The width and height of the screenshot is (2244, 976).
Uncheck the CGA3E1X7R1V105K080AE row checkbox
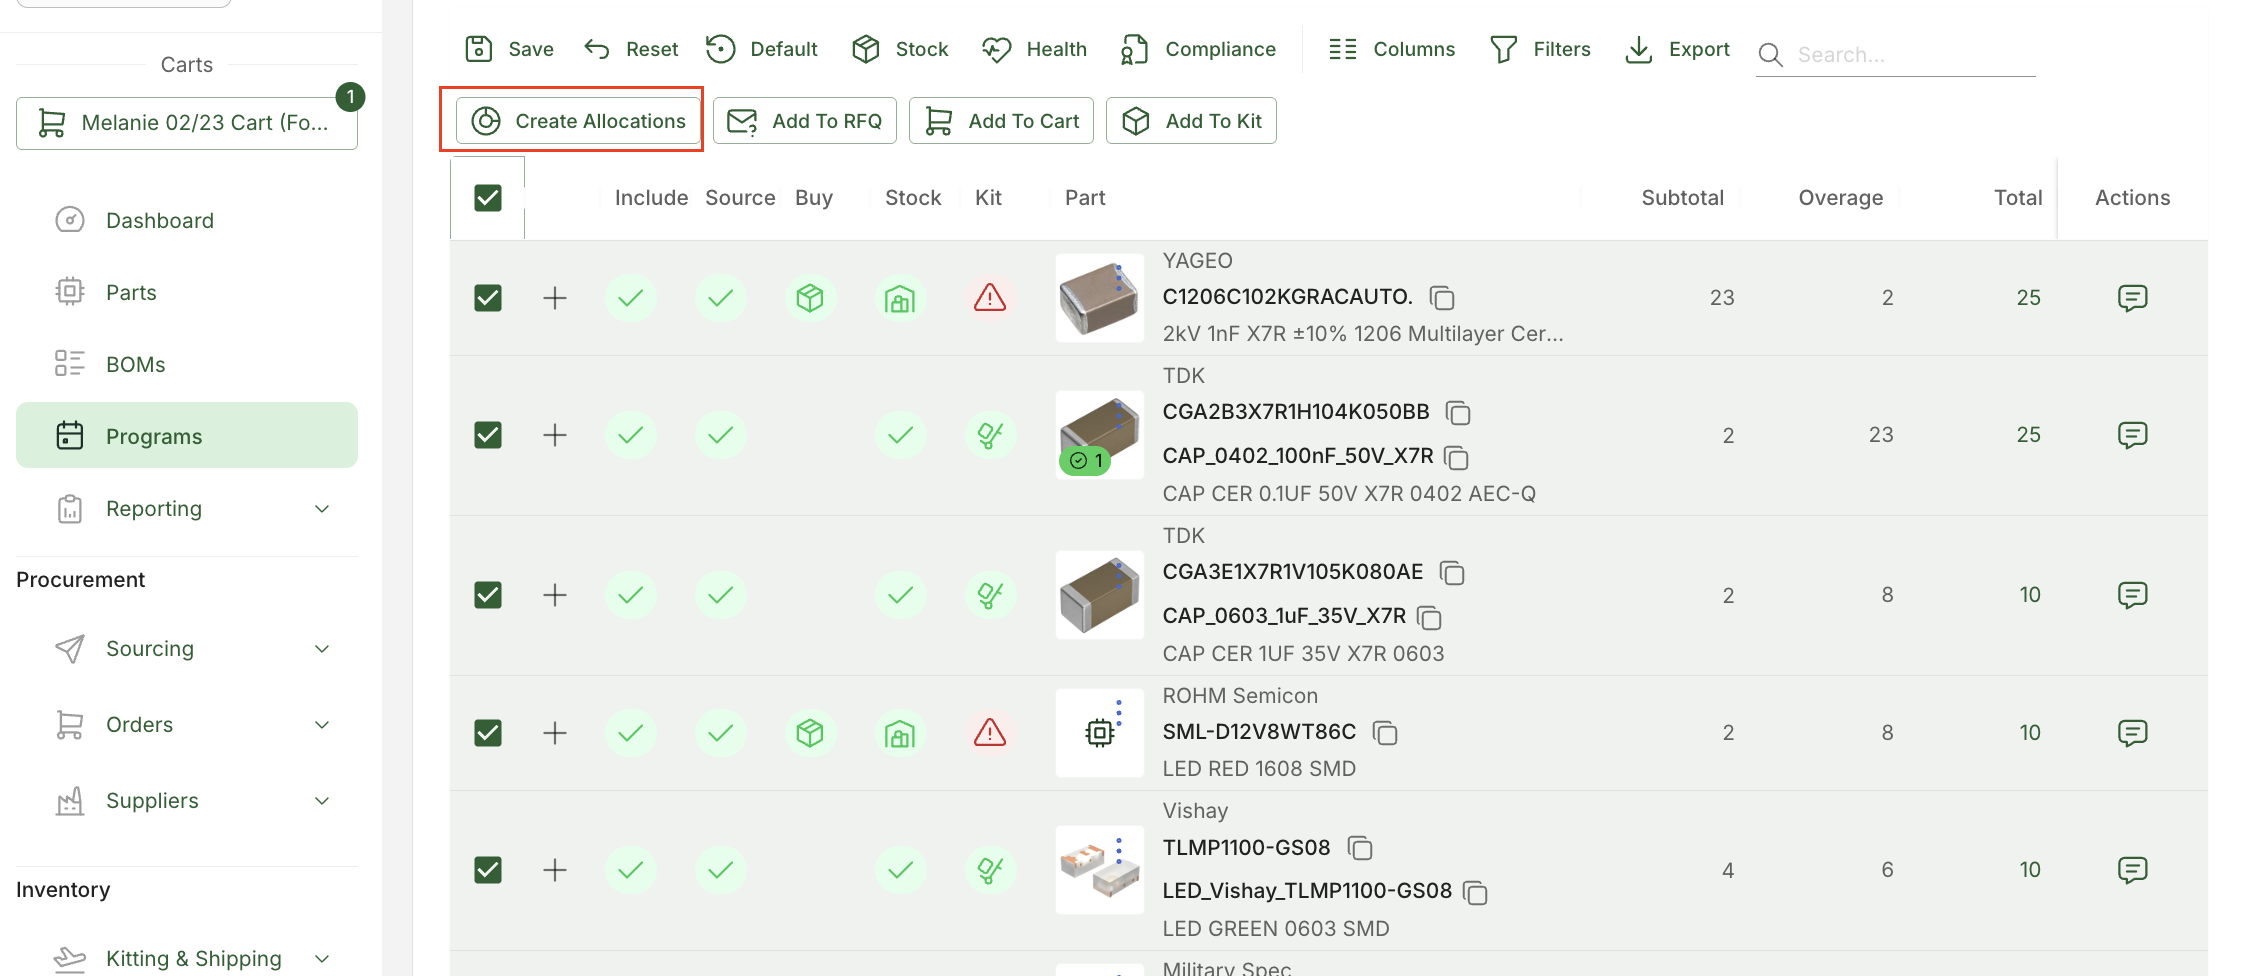coord(488,595)
